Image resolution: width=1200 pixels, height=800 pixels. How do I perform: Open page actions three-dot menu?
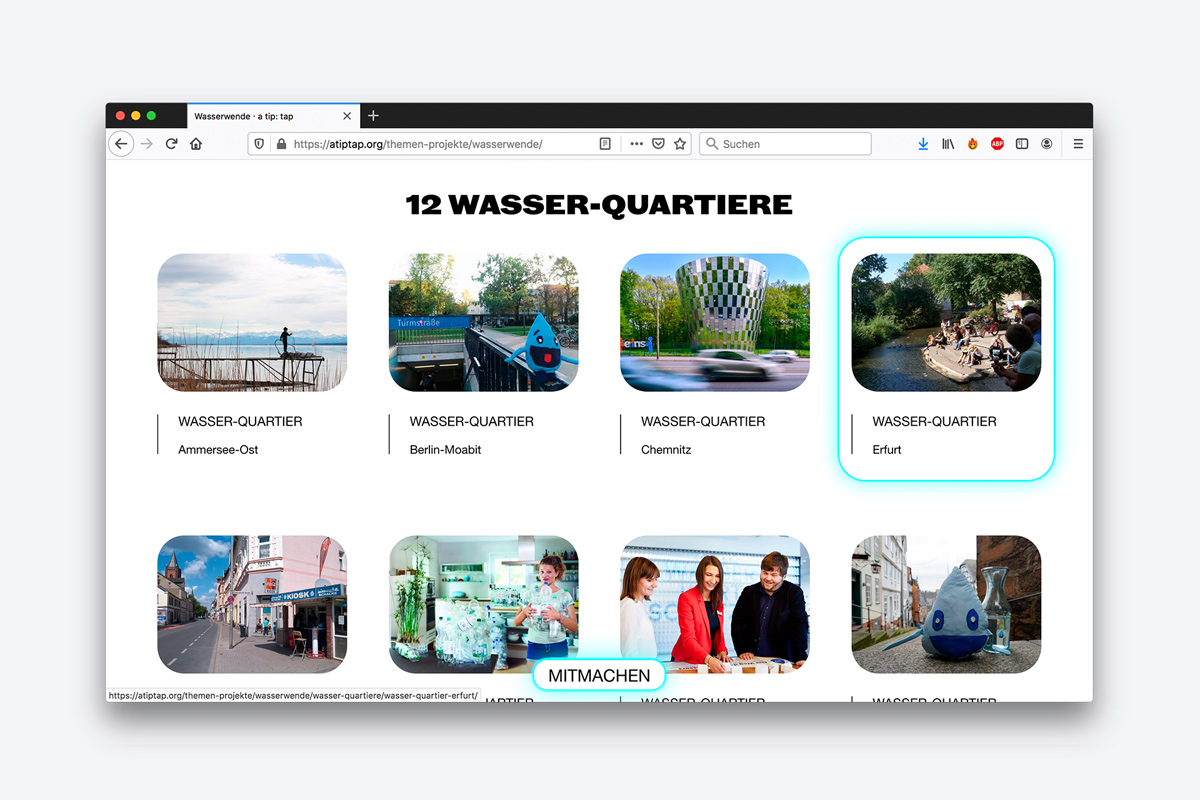point(637,144)
